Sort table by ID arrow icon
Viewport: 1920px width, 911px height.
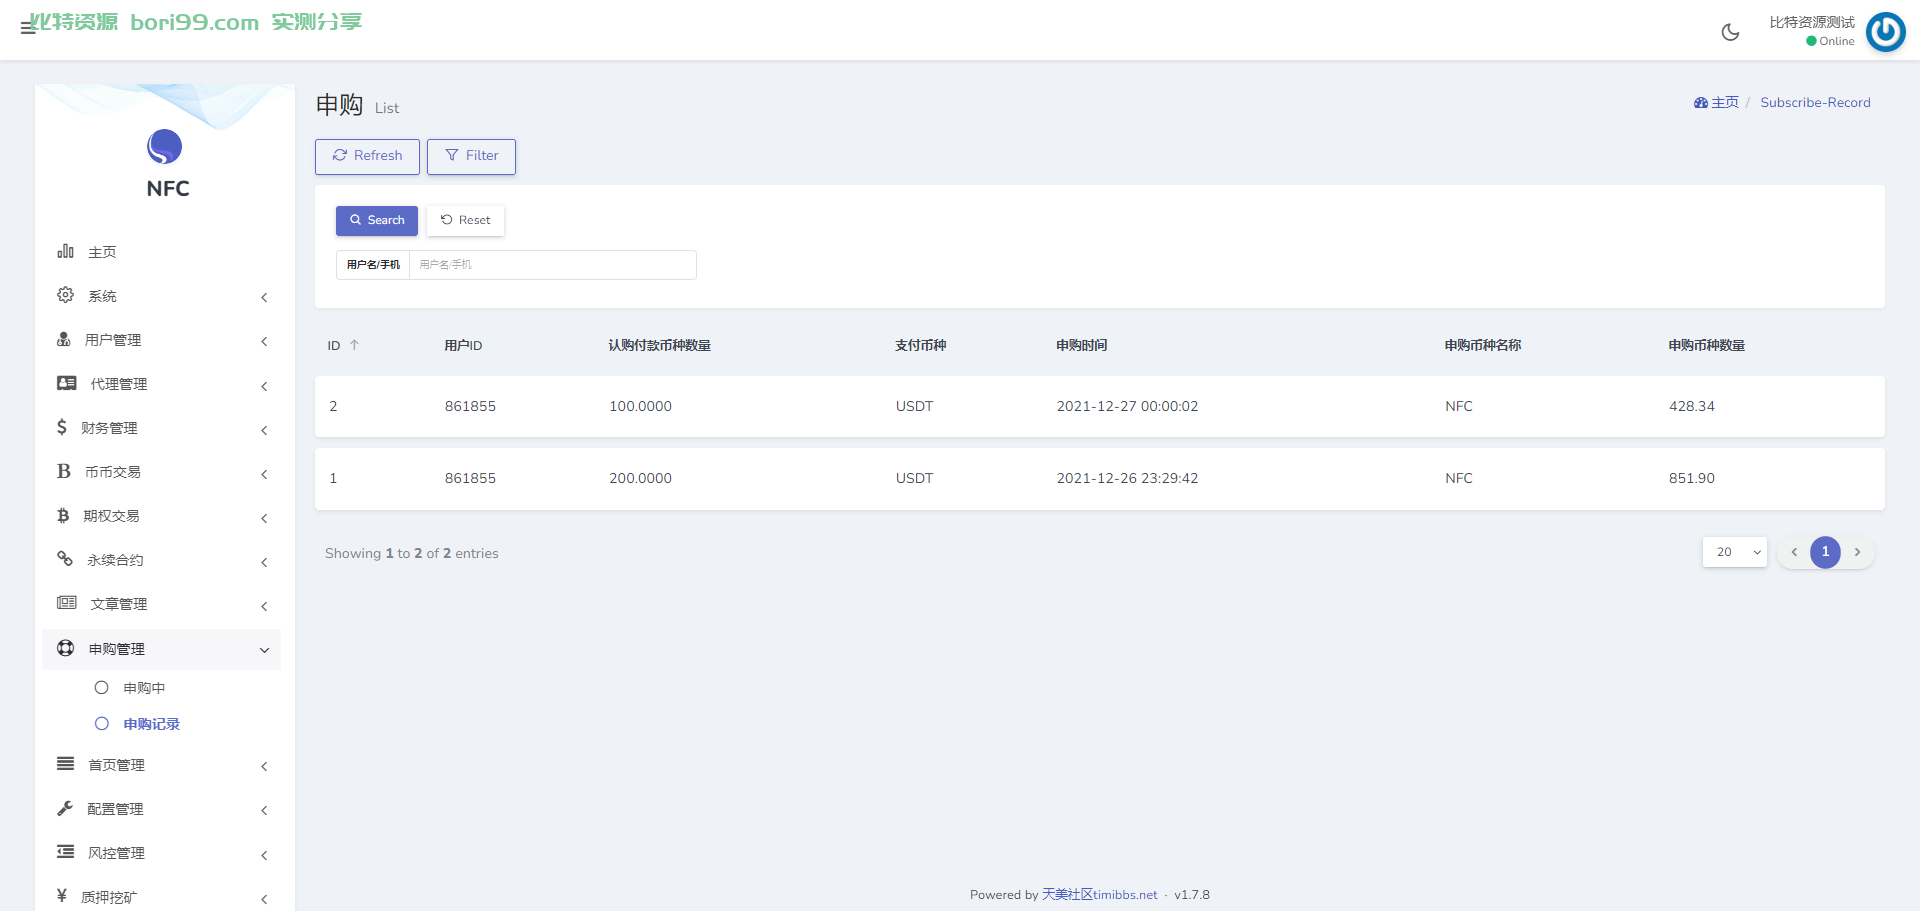[354, 345]
